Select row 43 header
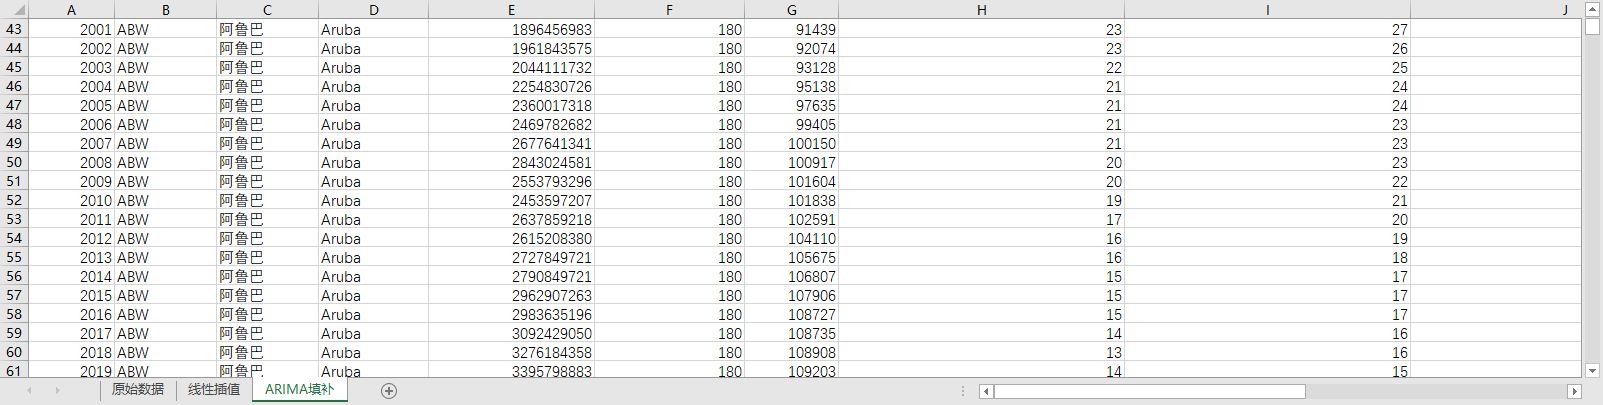 [14, 30]
